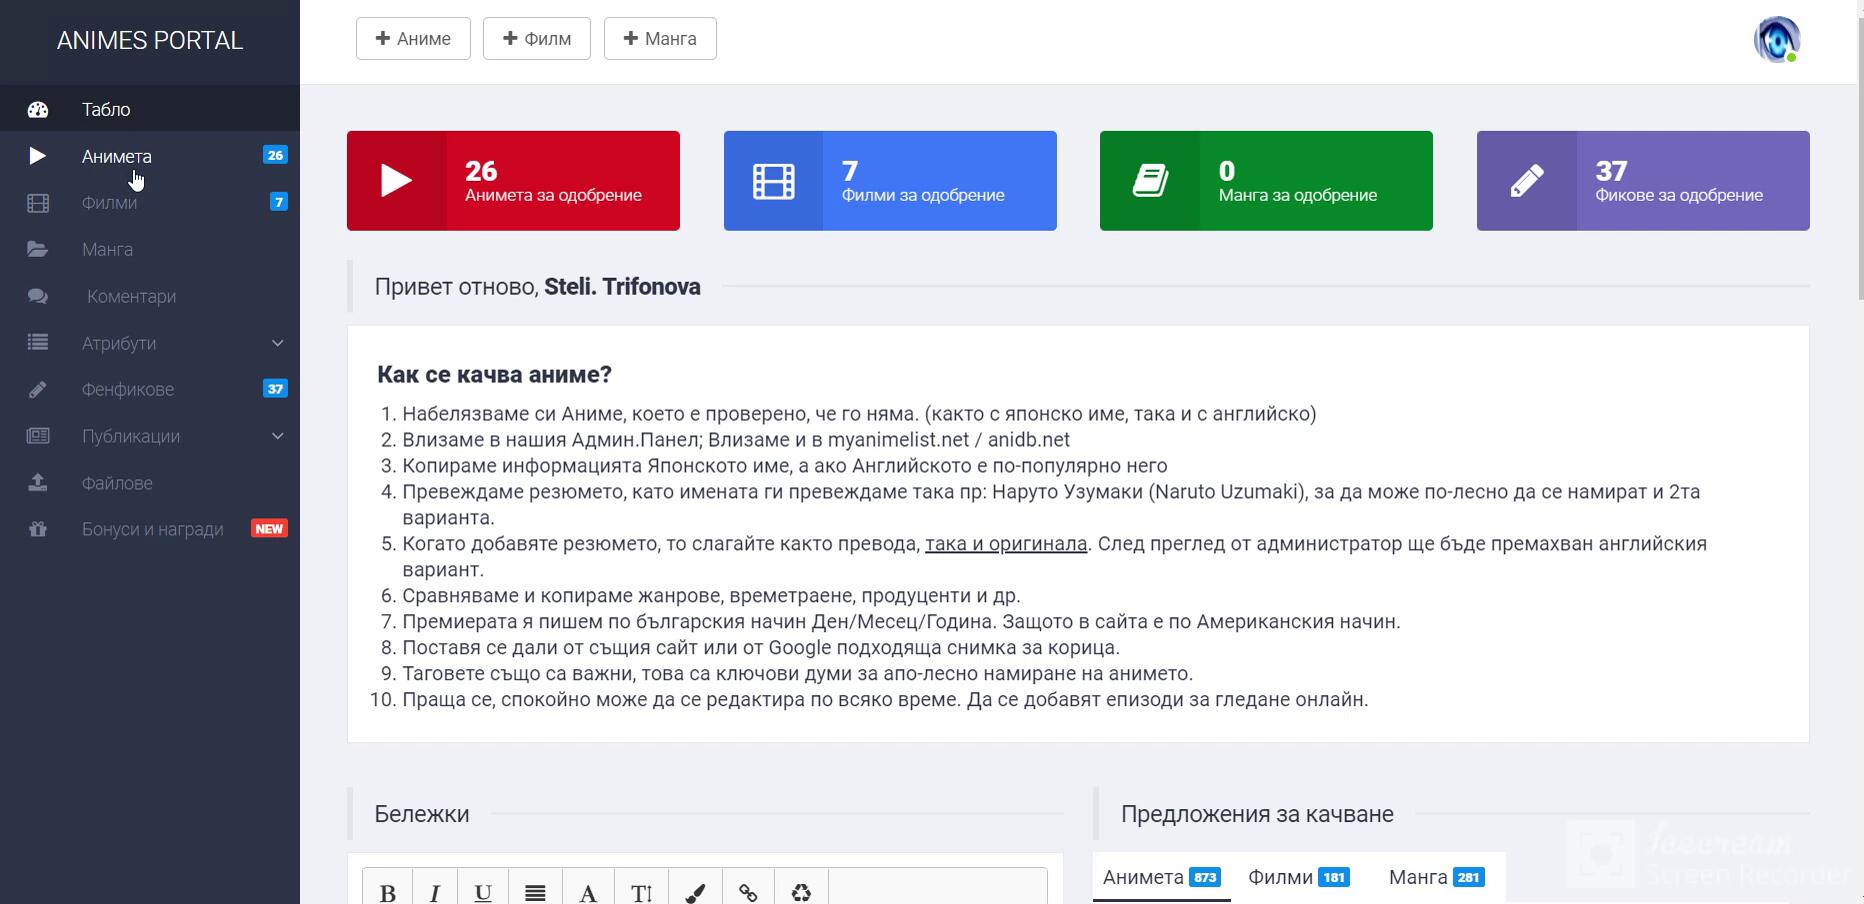The width and height of the screenshot is (1864, 904).
Task: Insert a link with the chain icon
Action: click(748, 892)
